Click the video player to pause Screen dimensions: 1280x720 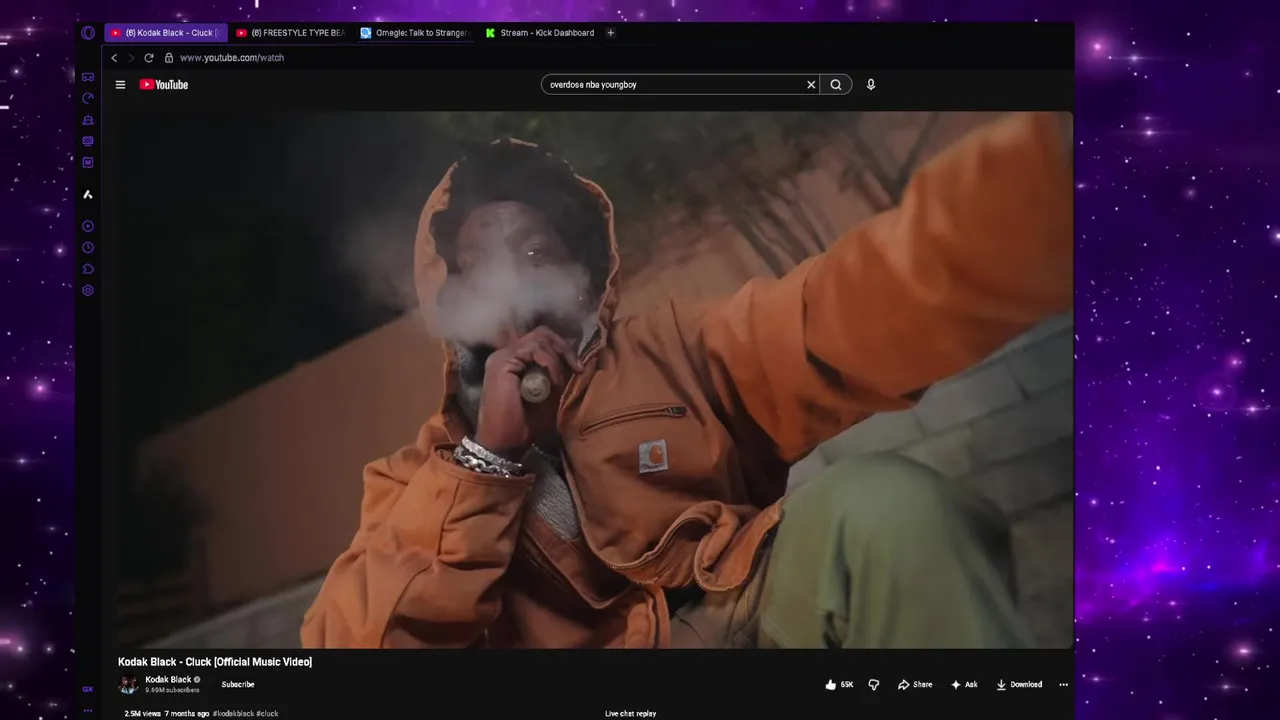coord(594,380)
